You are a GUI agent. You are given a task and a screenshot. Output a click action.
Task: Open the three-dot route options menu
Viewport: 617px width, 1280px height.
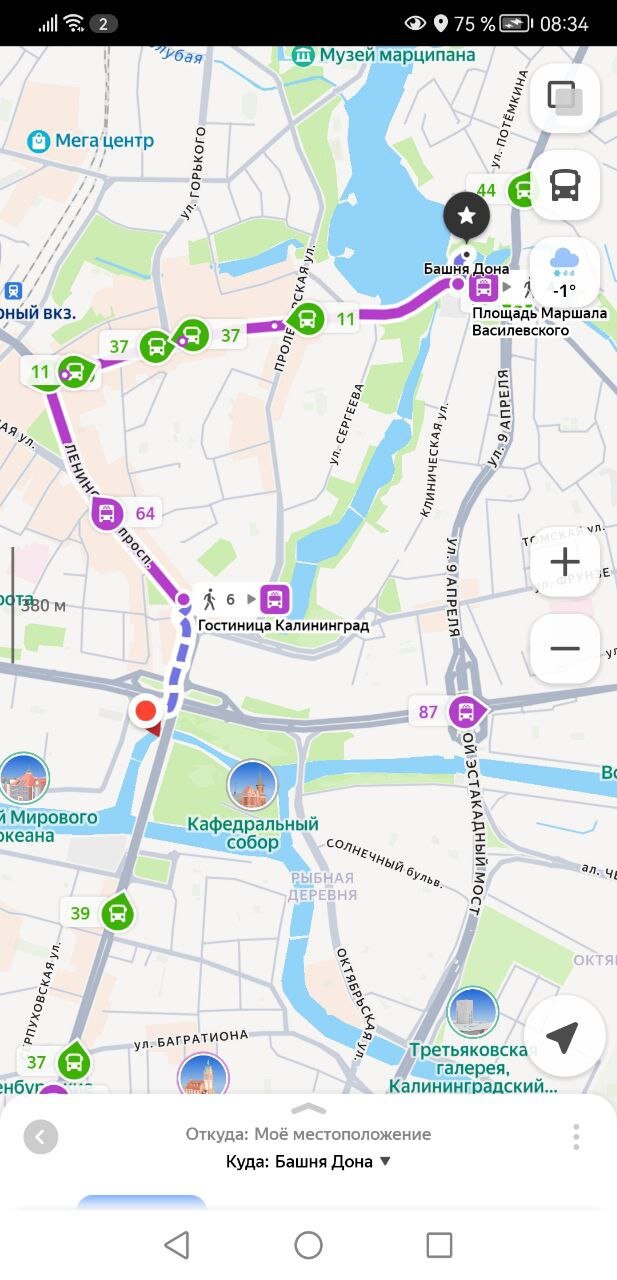[x=576, y=1137]
